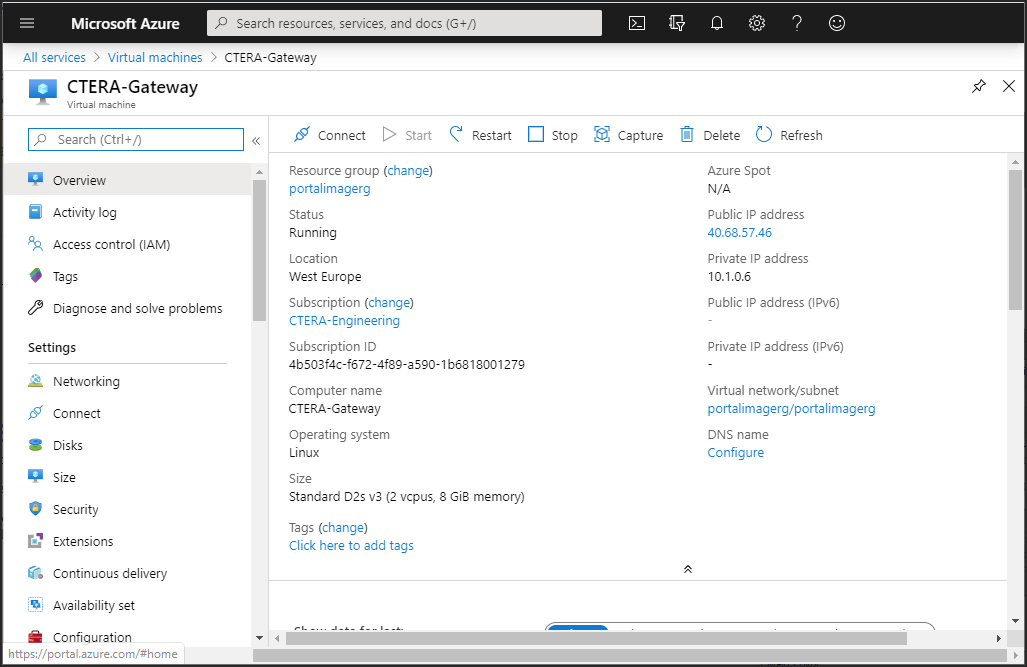This screenshot has height=667, width=1027.
Task: Select Overview in the sidebar
Action: click(127, 180)
